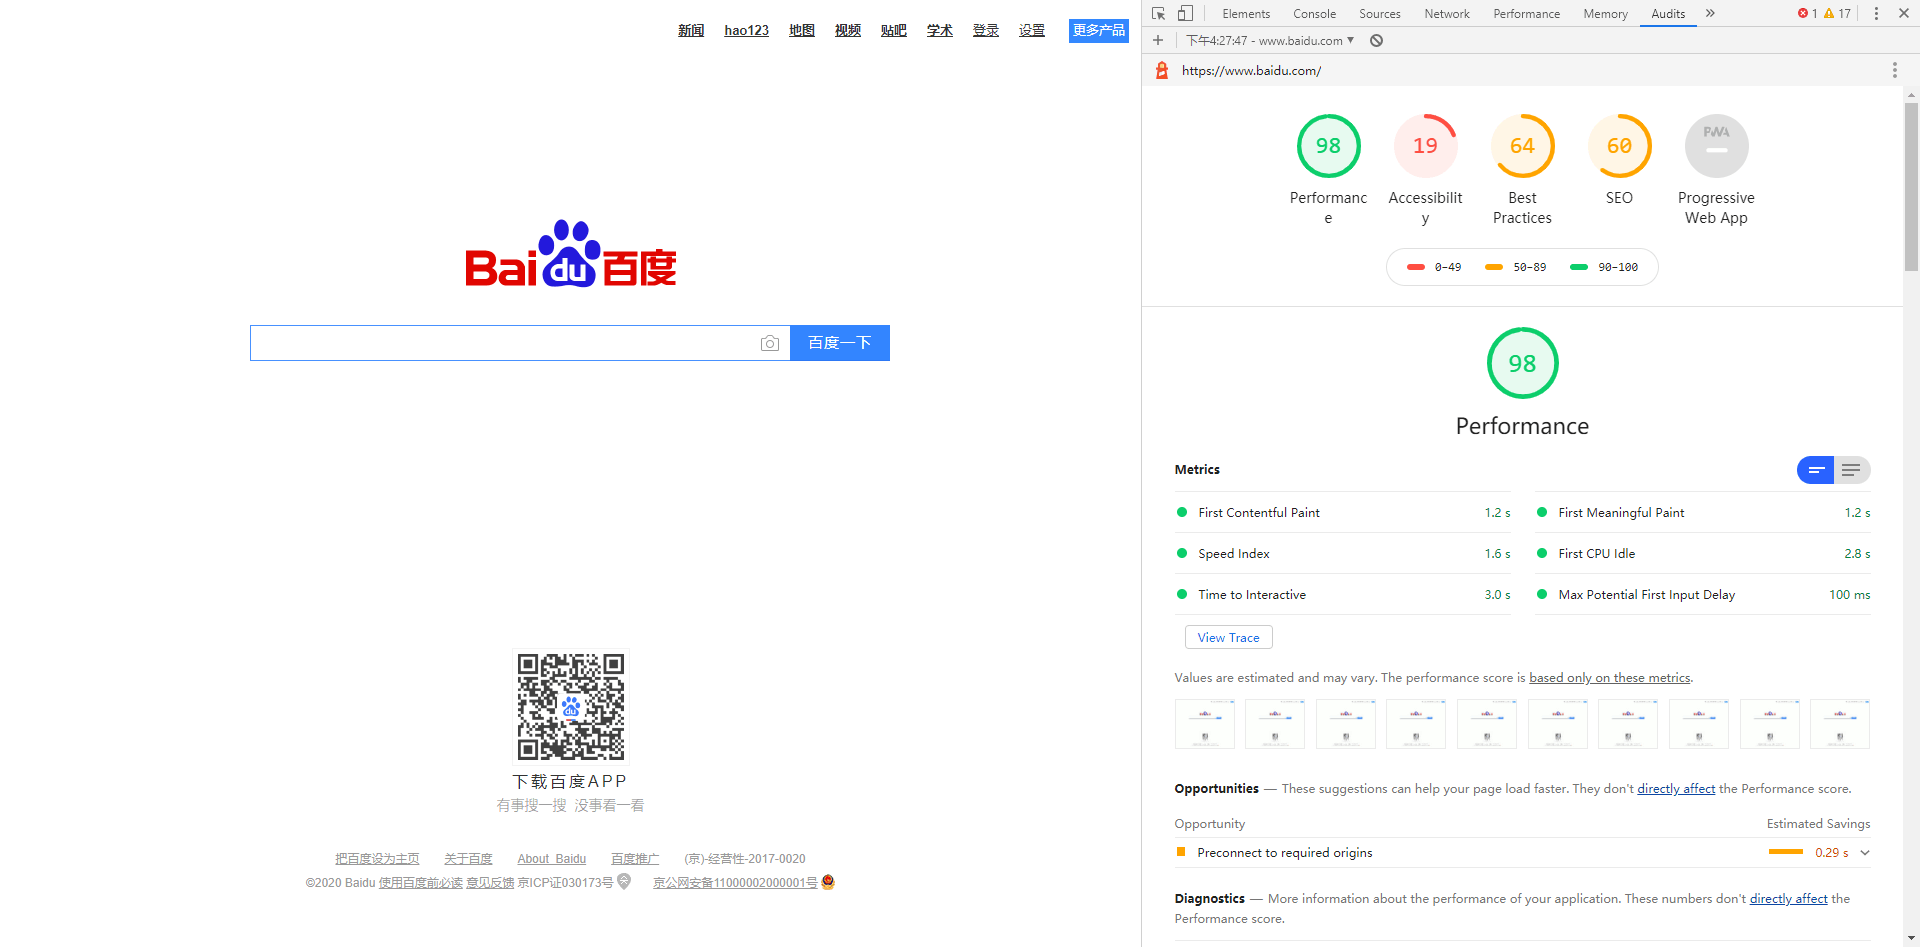Expand the Preconnect to required origins chevron
This screenshot has width=1920, height=947.
[1865, 853]
